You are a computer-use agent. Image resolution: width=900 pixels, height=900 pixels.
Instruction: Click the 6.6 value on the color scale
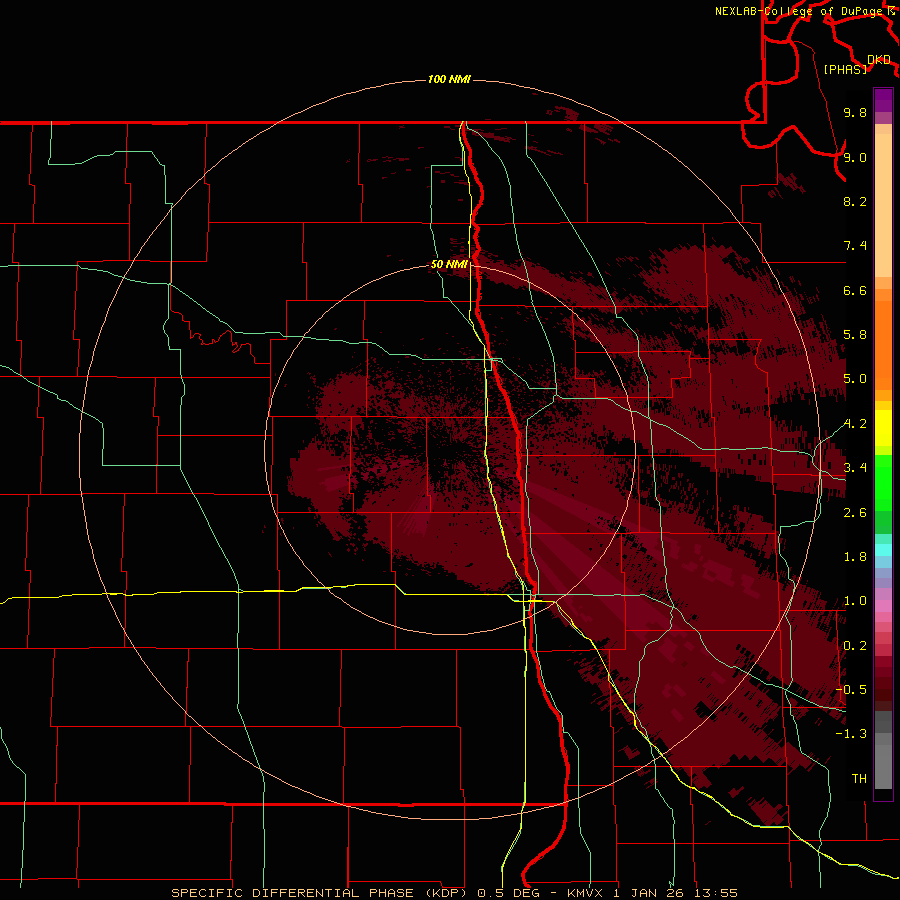pos(855,290)
